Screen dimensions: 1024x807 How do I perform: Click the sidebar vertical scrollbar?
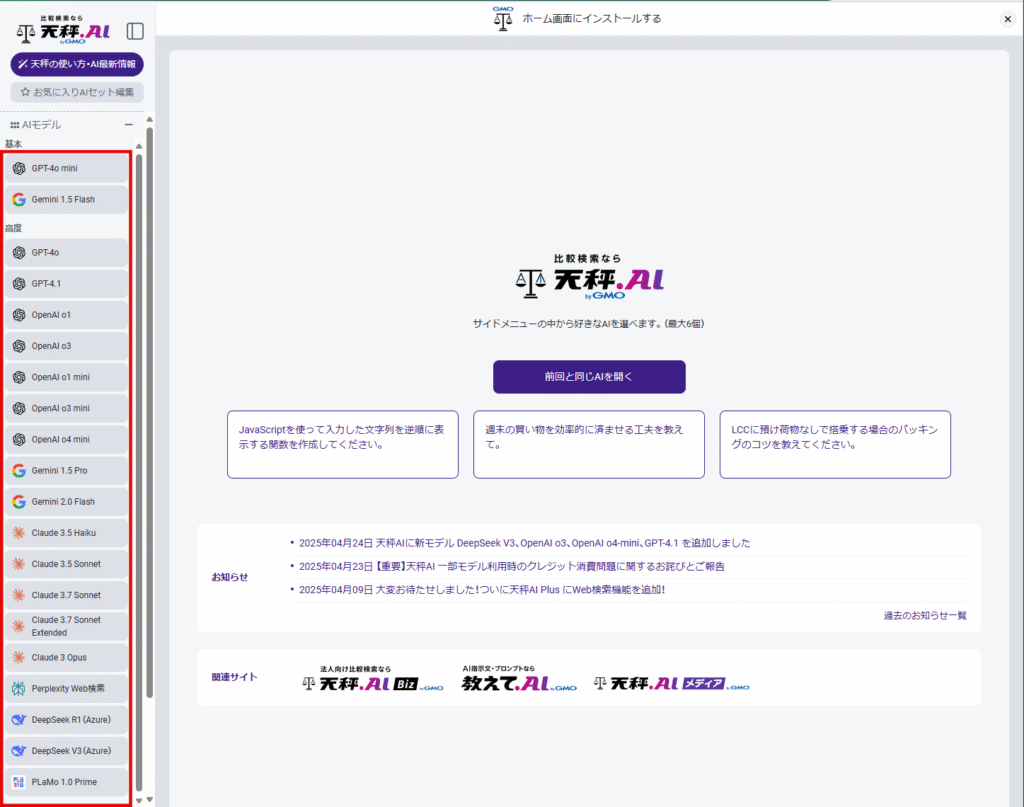tap(150, 411)
